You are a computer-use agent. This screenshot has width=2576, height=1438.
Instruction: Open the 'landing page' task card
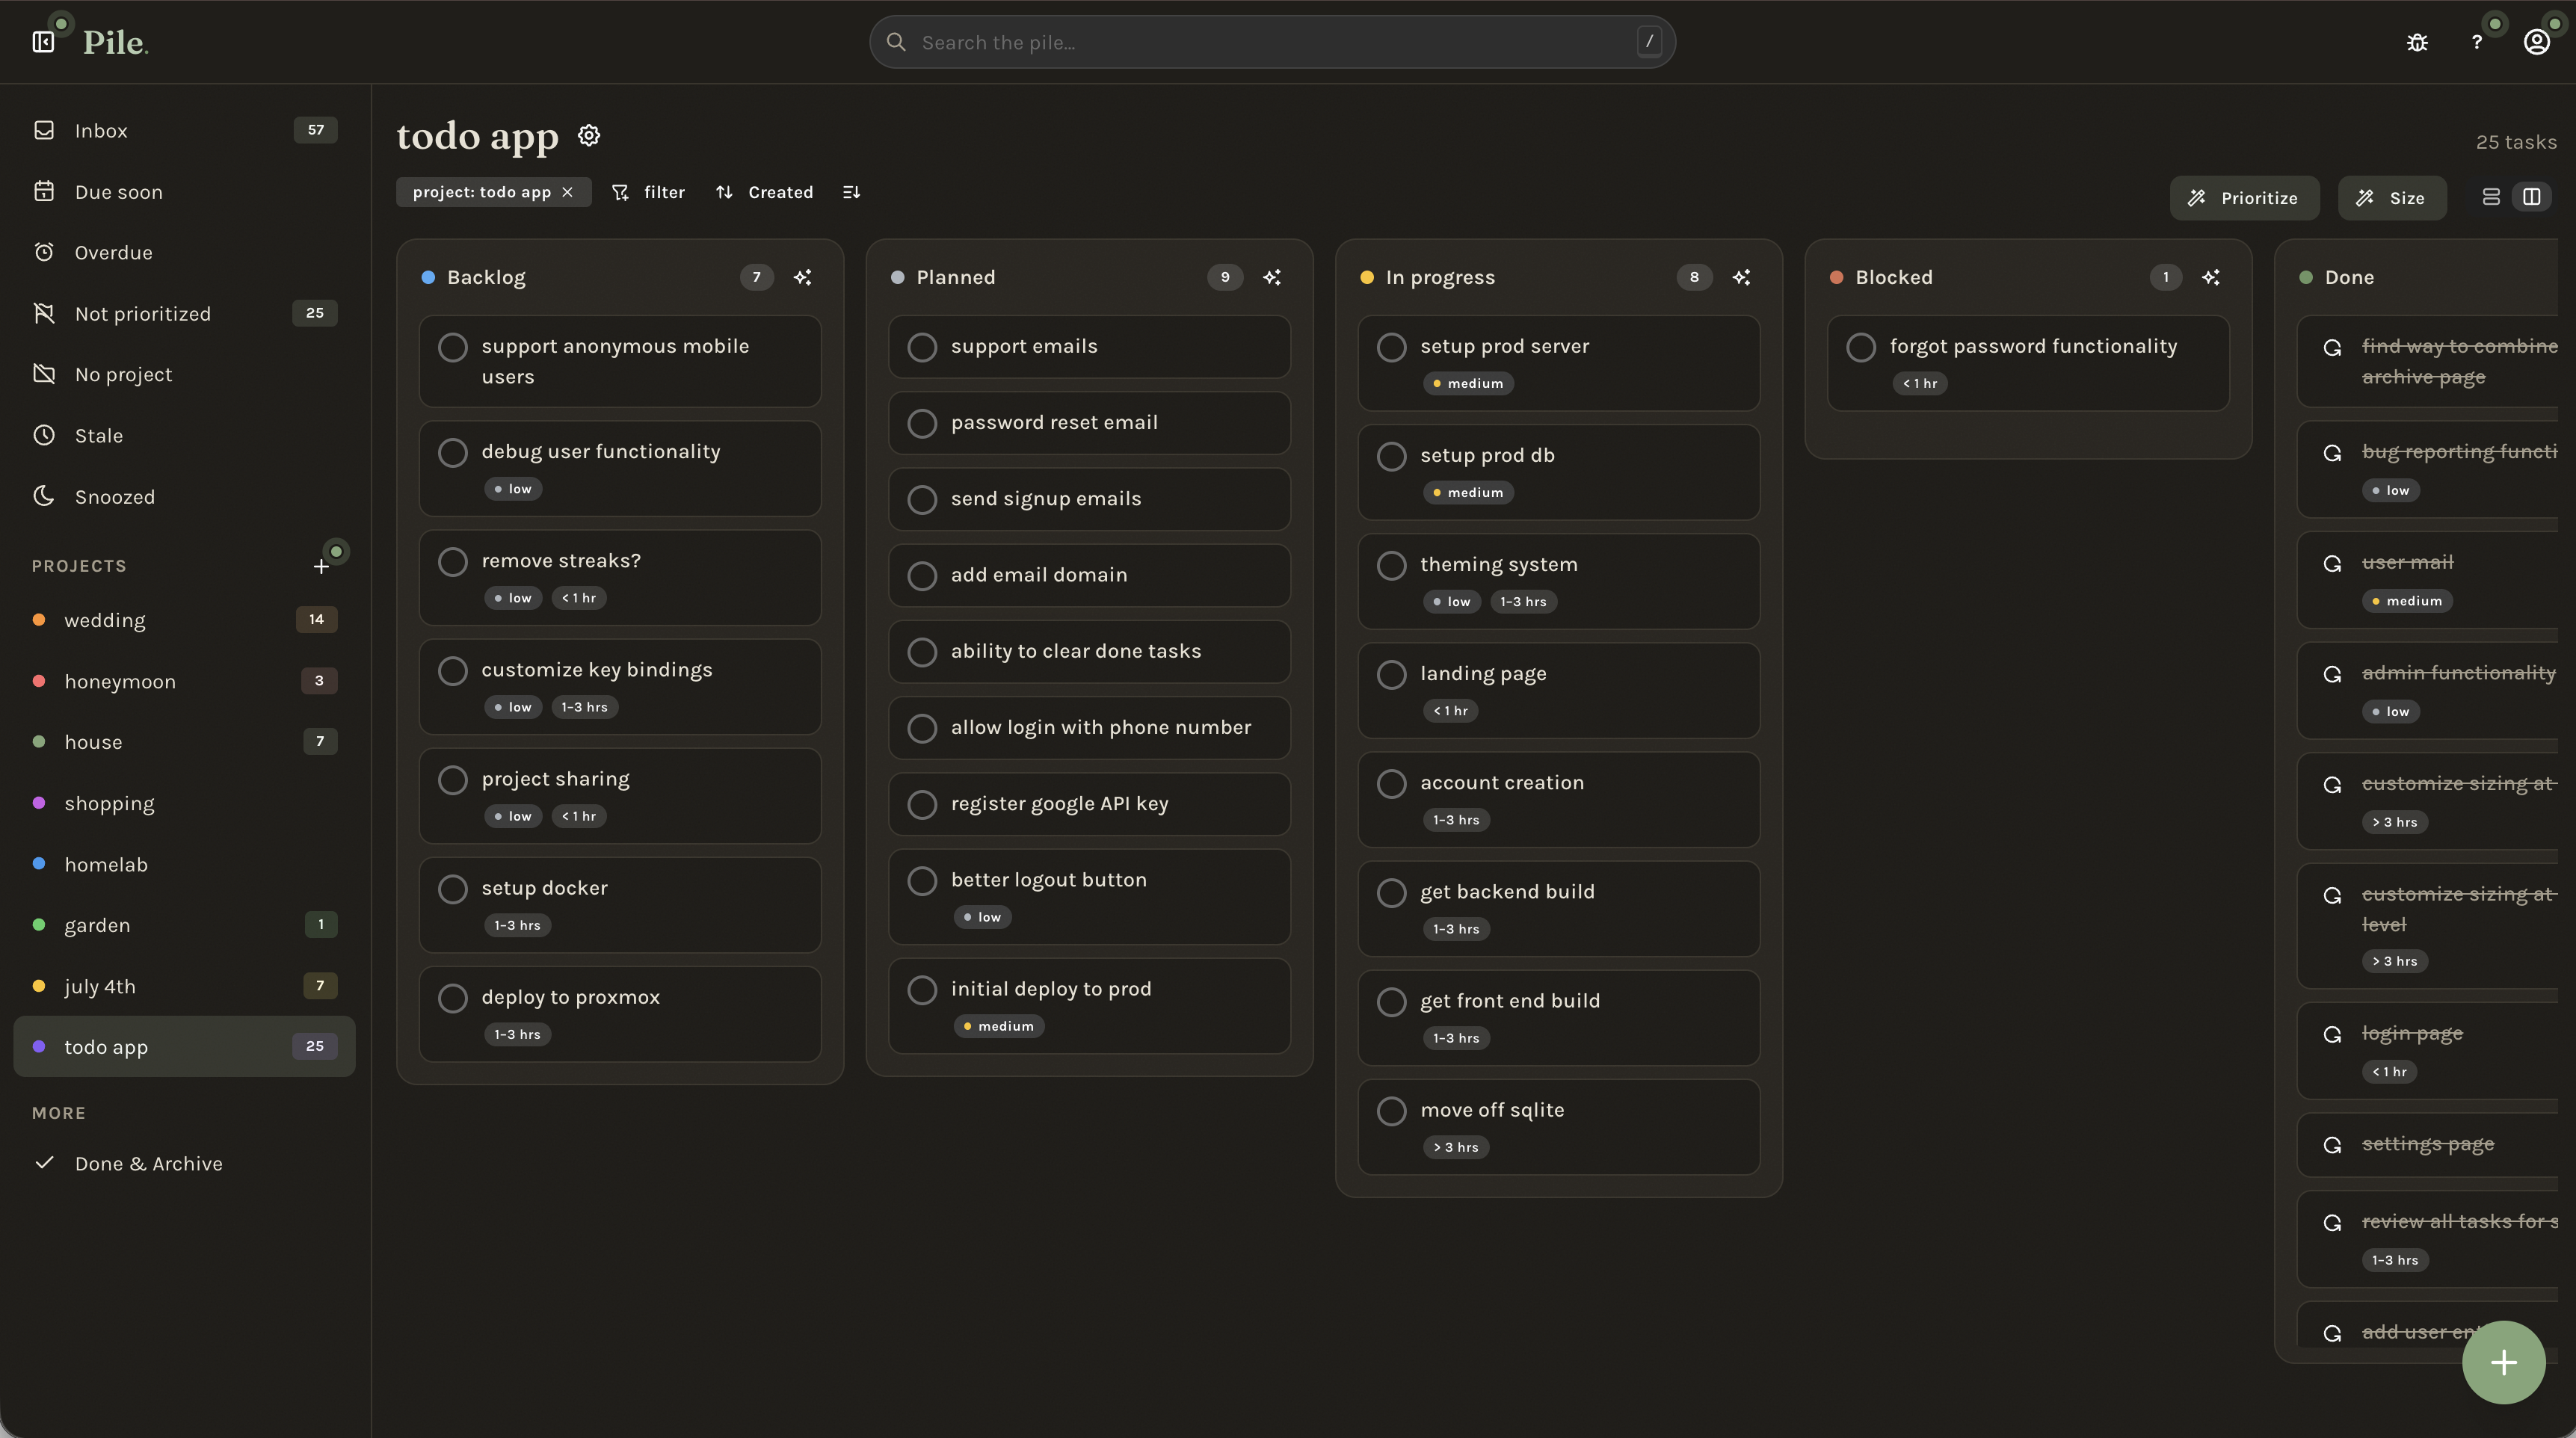[1558, 691]
